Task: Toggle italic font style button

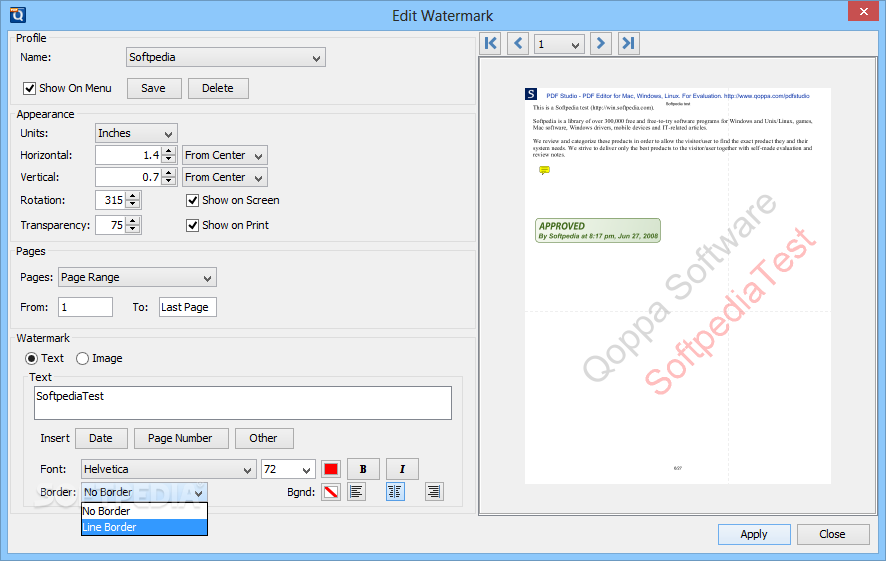Action: [x=402, y=469]
